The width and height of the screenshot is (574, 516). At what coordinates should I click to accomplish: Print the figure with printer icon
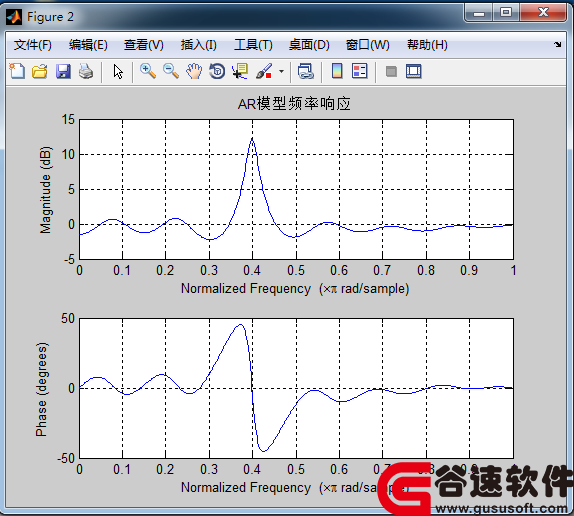(x=86, y=71)
